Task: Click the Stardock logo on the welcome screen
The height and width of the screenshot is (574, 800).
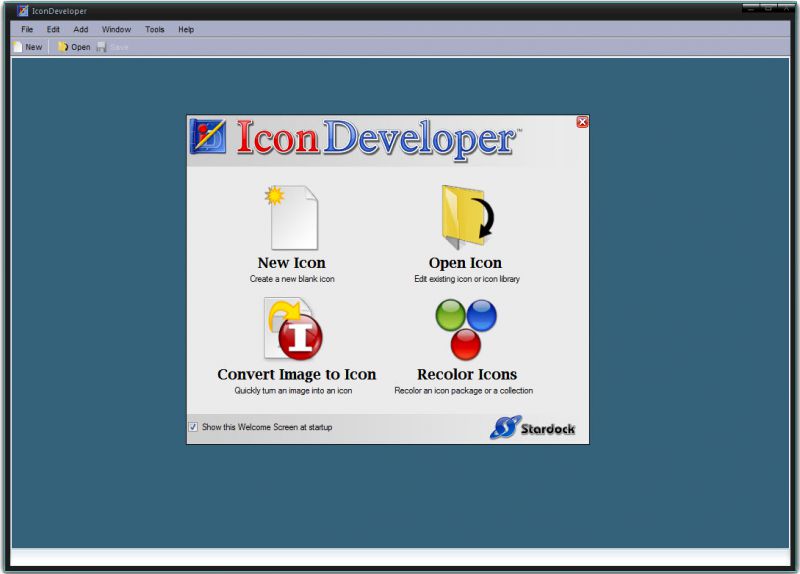Action: (532, 428)
